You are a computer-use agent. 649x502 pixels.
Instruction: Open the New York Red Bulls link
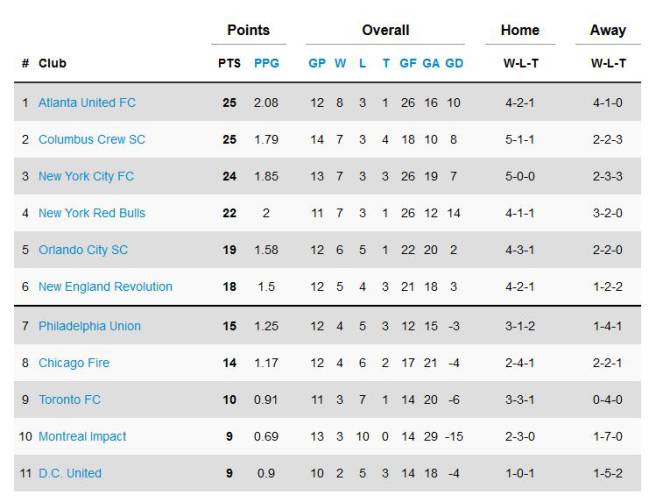tap(92, 213)
